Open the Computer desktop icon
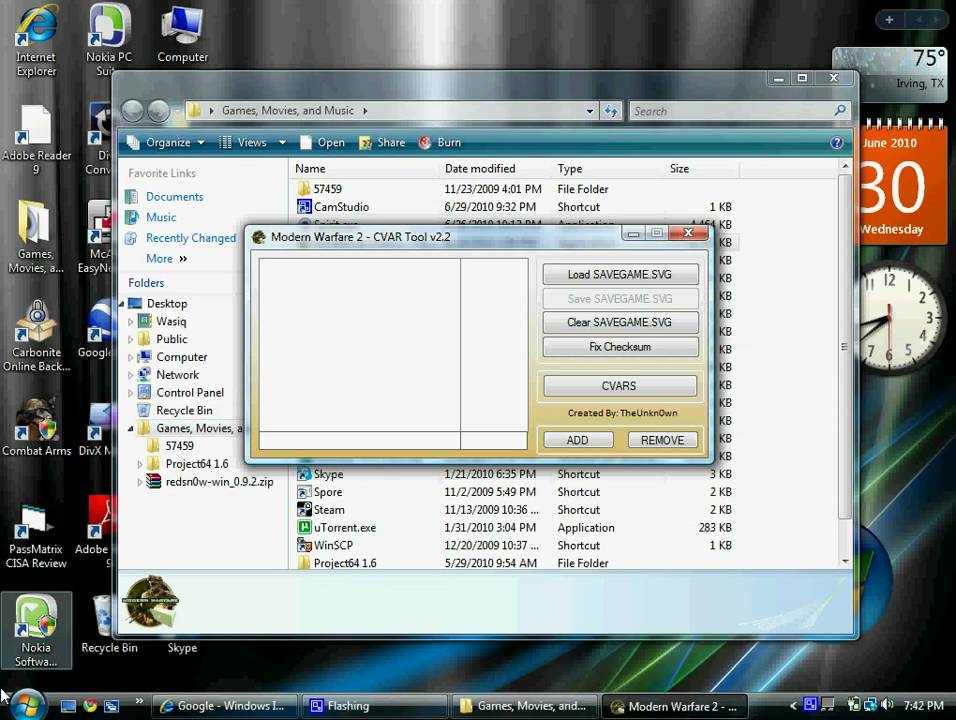This screenshot has width=956, height=720. pyautogui.click(x=182, y=34)
